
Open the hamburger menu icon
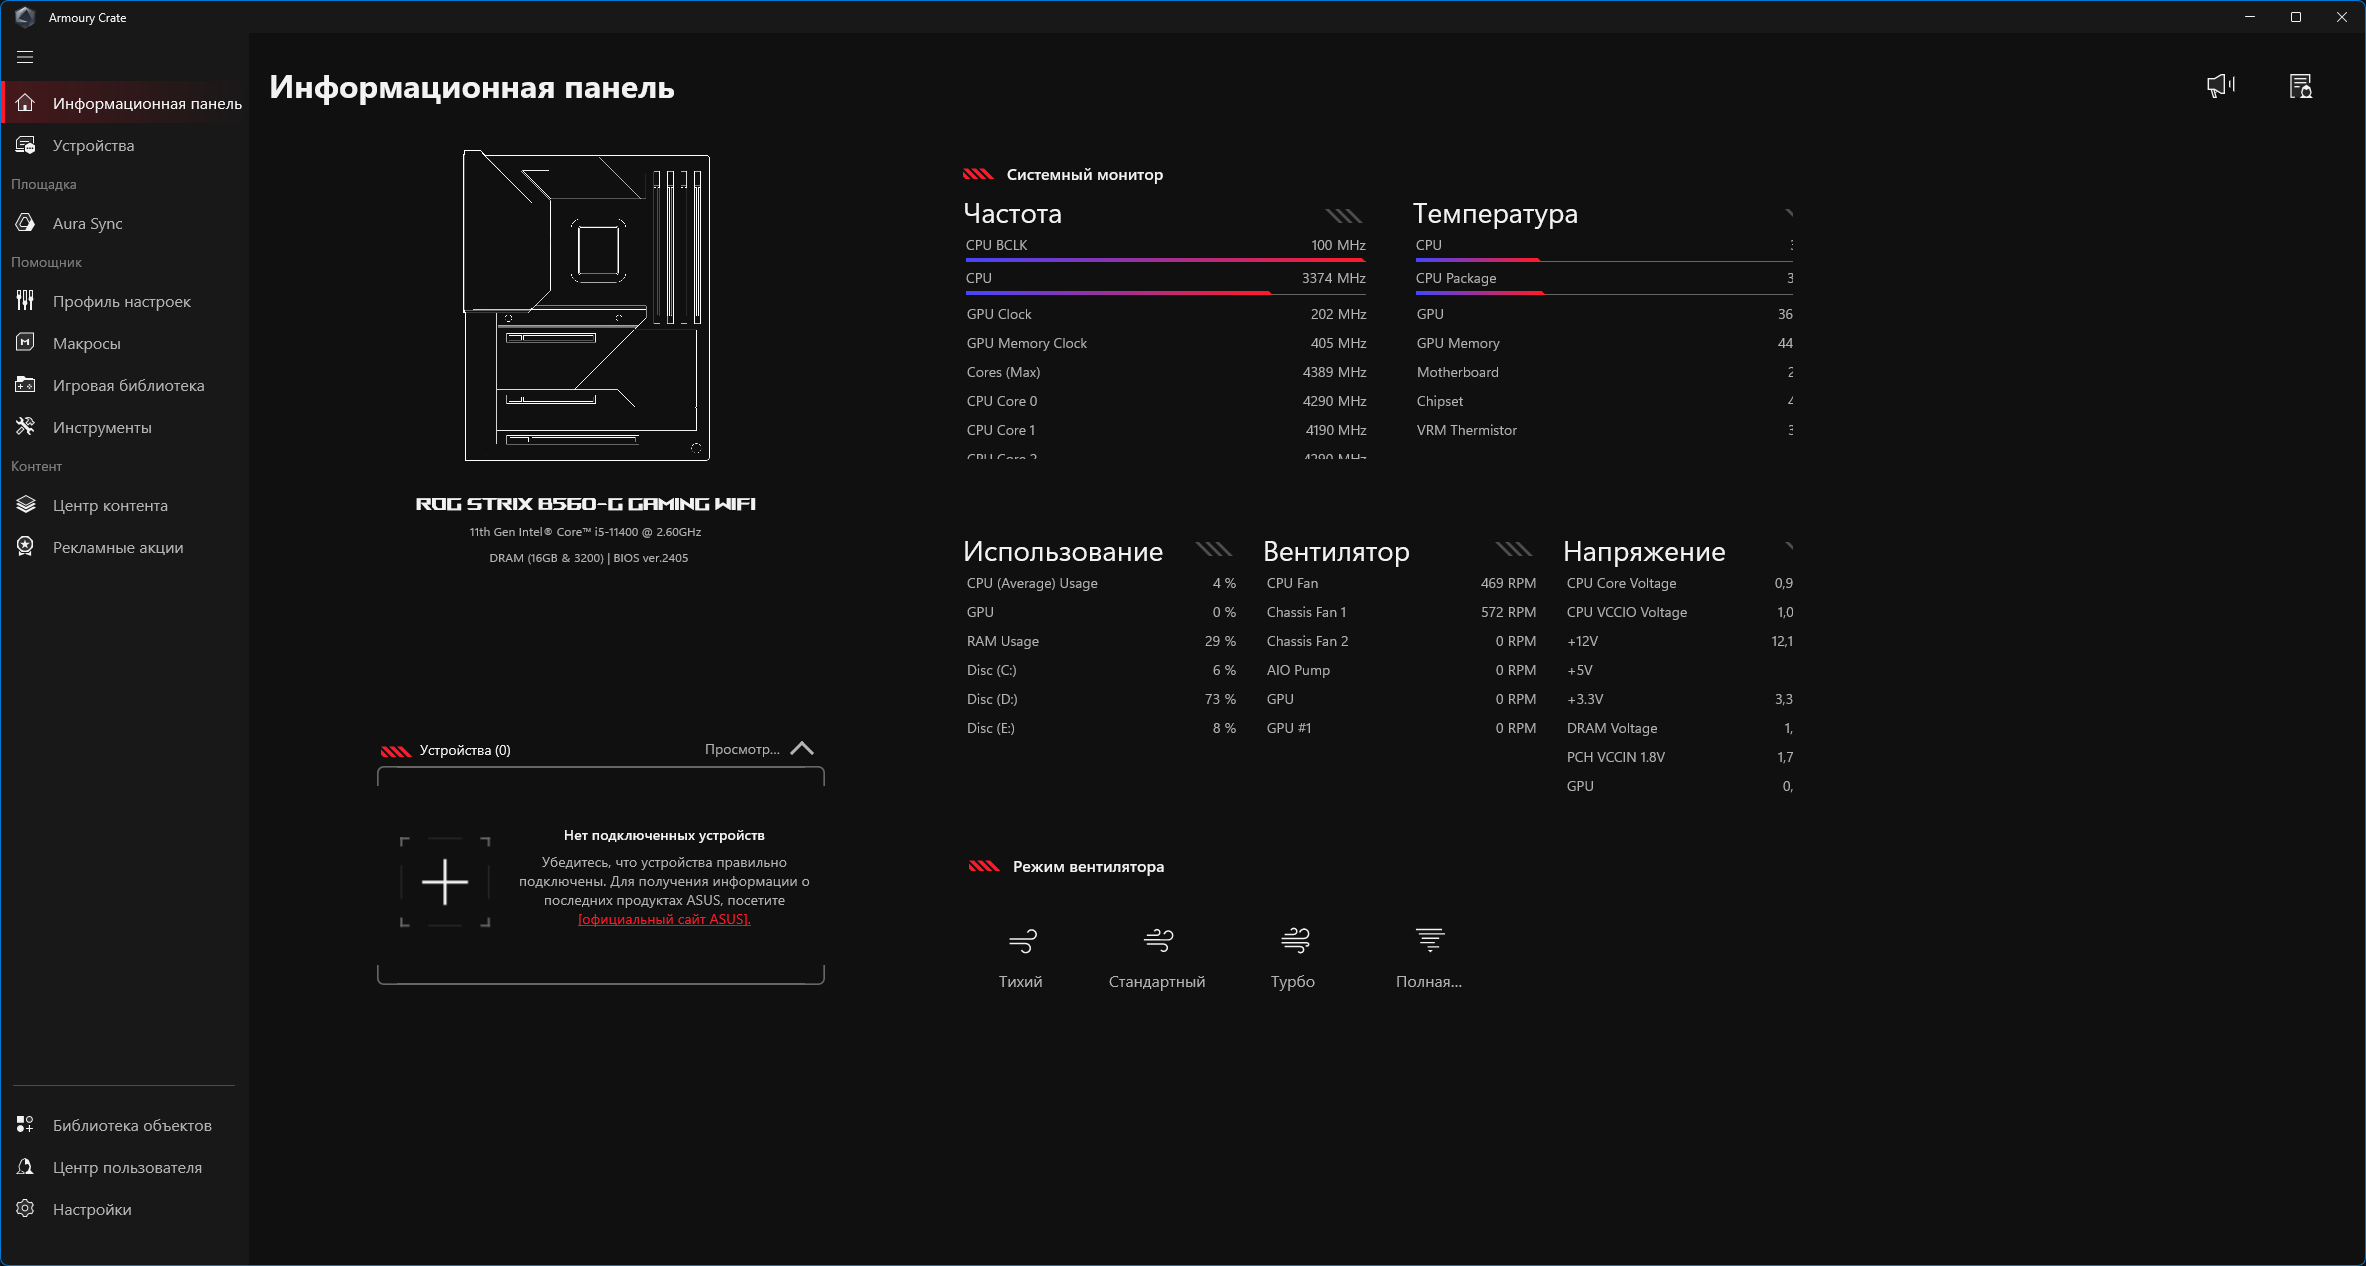(x=25, y=57)
